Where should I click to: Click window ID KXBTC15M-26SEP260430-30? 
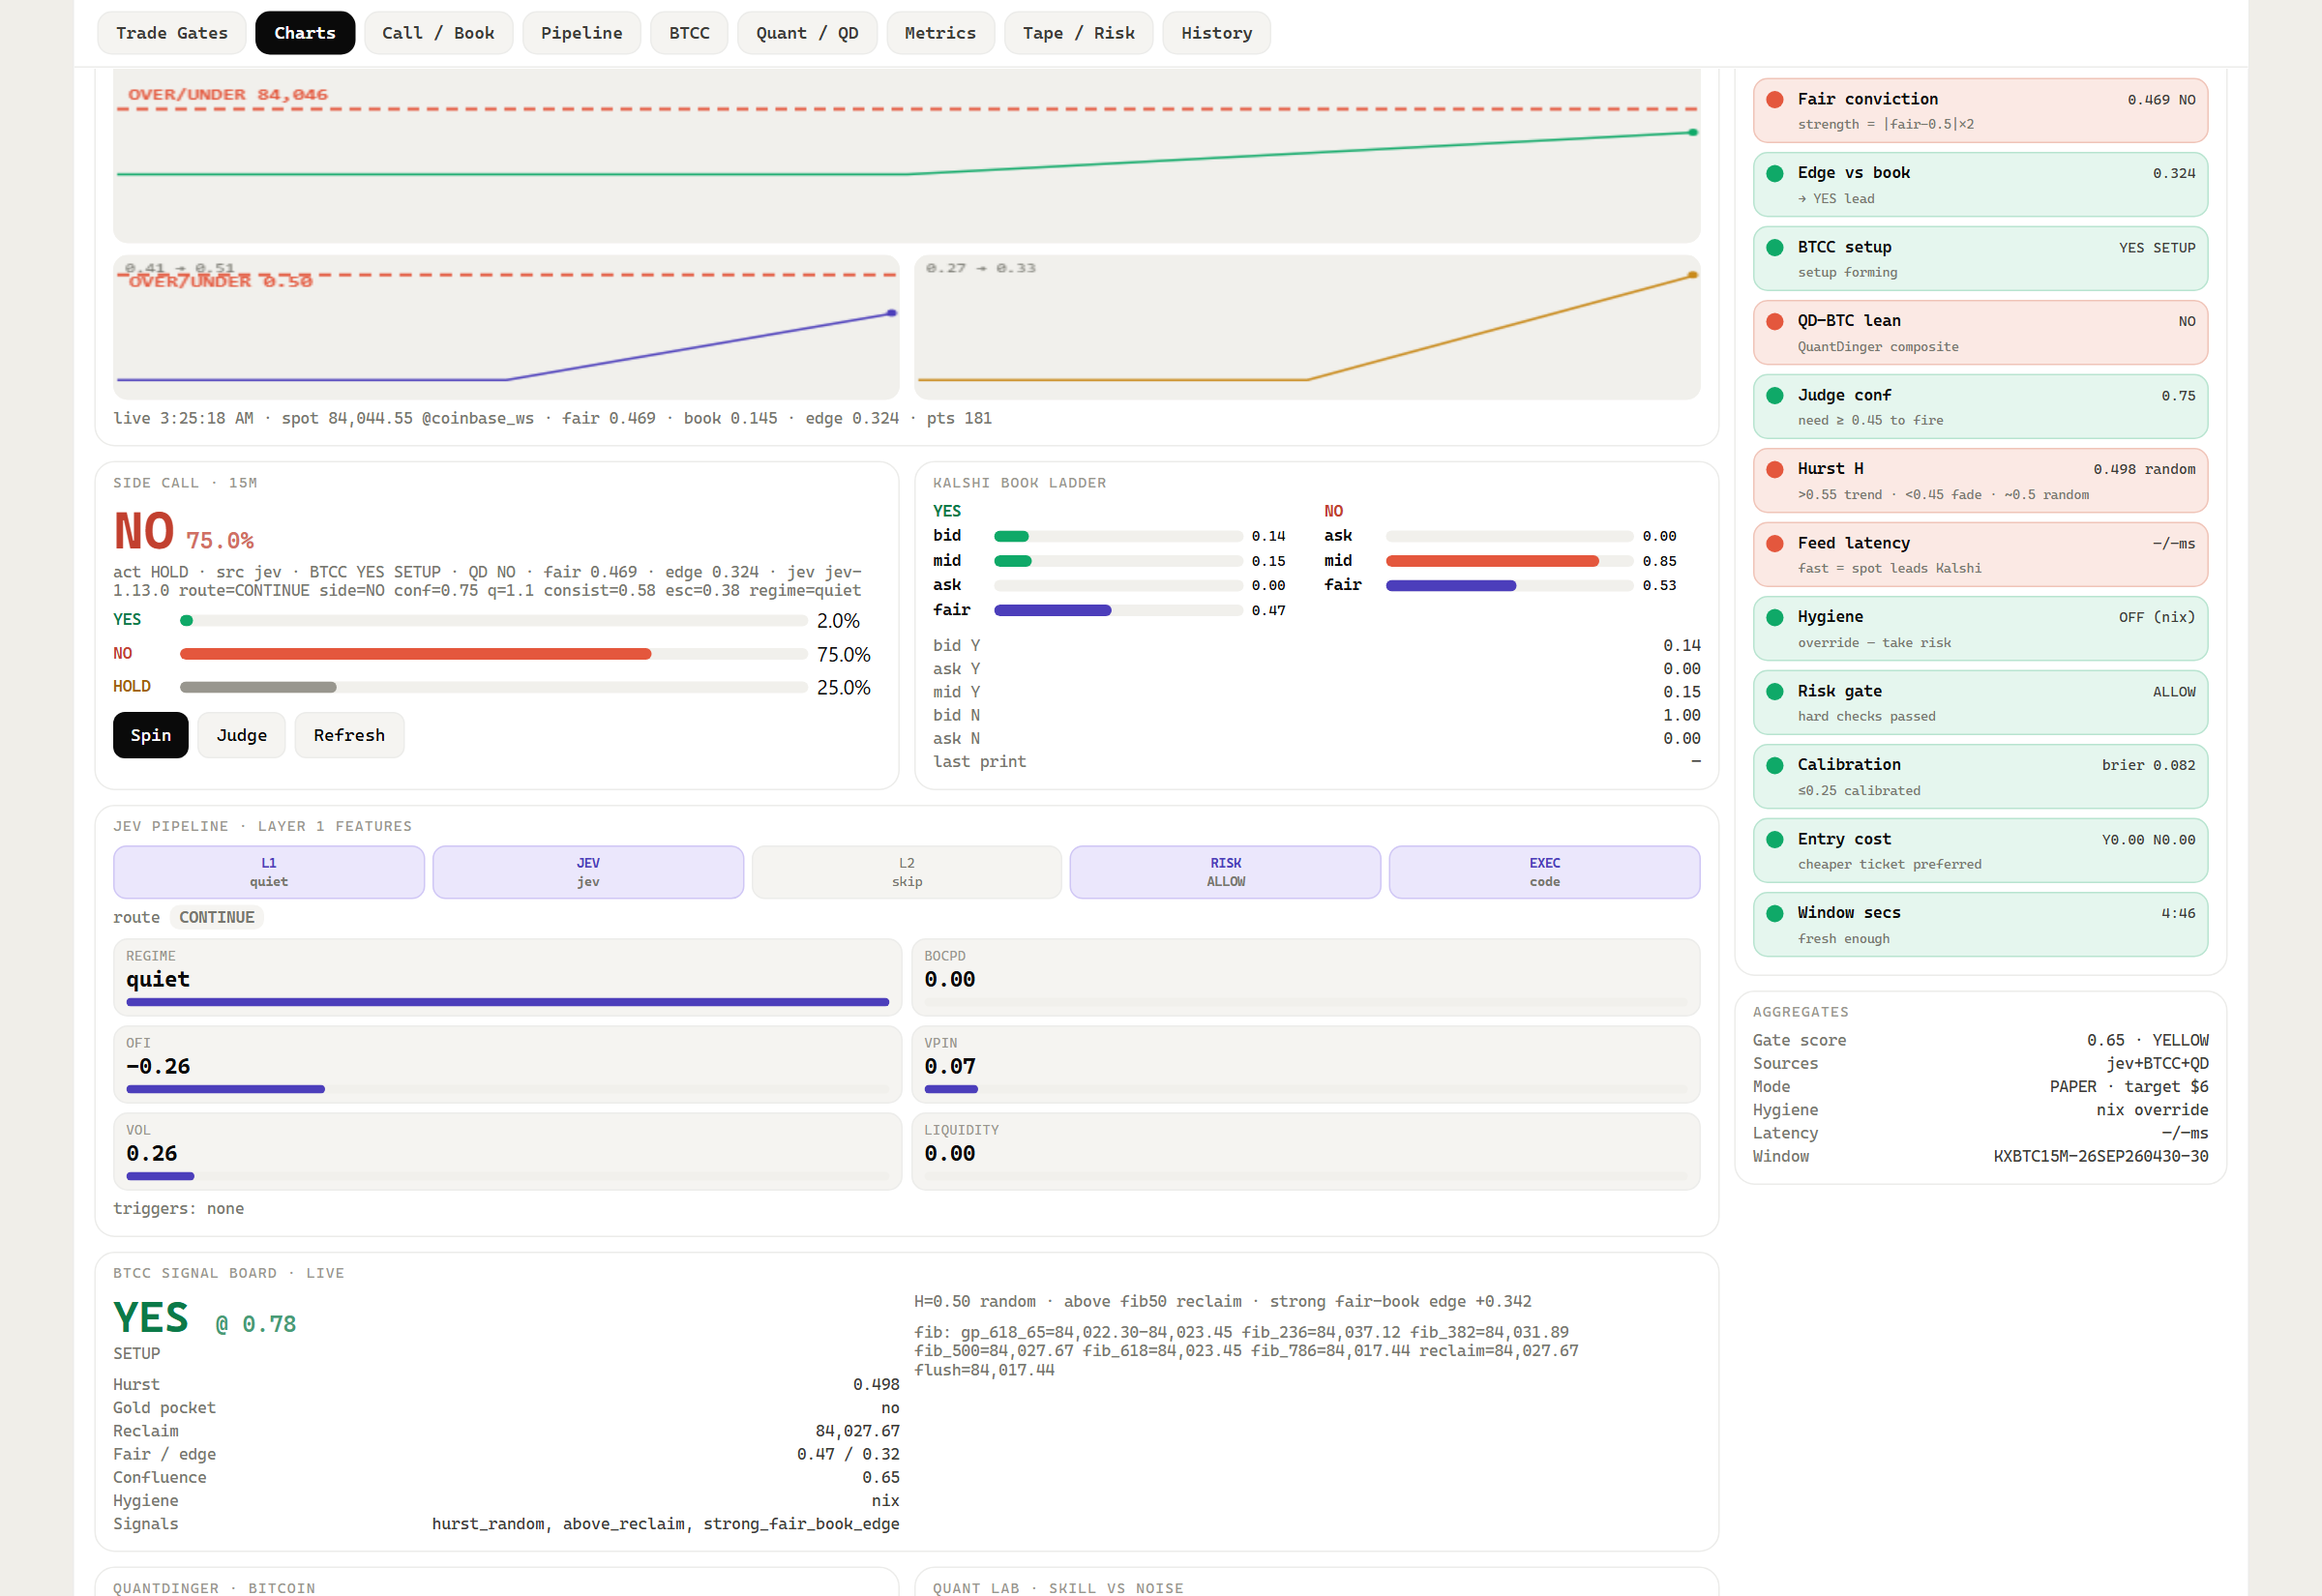pyautogui.click(x=2101, y=1156)
